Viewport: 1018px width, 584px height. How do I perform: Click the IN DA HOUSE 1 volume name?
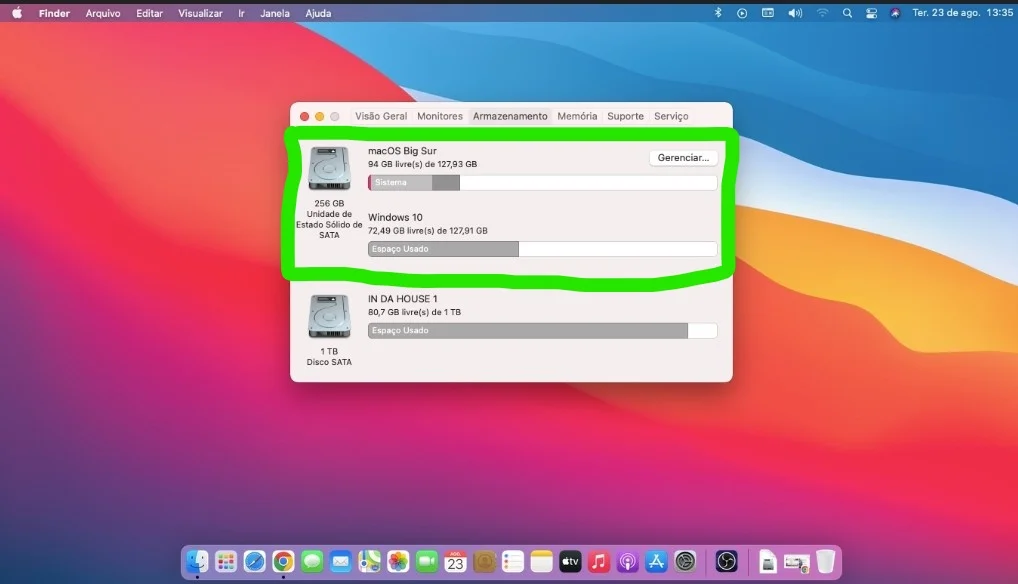point(403,298)
